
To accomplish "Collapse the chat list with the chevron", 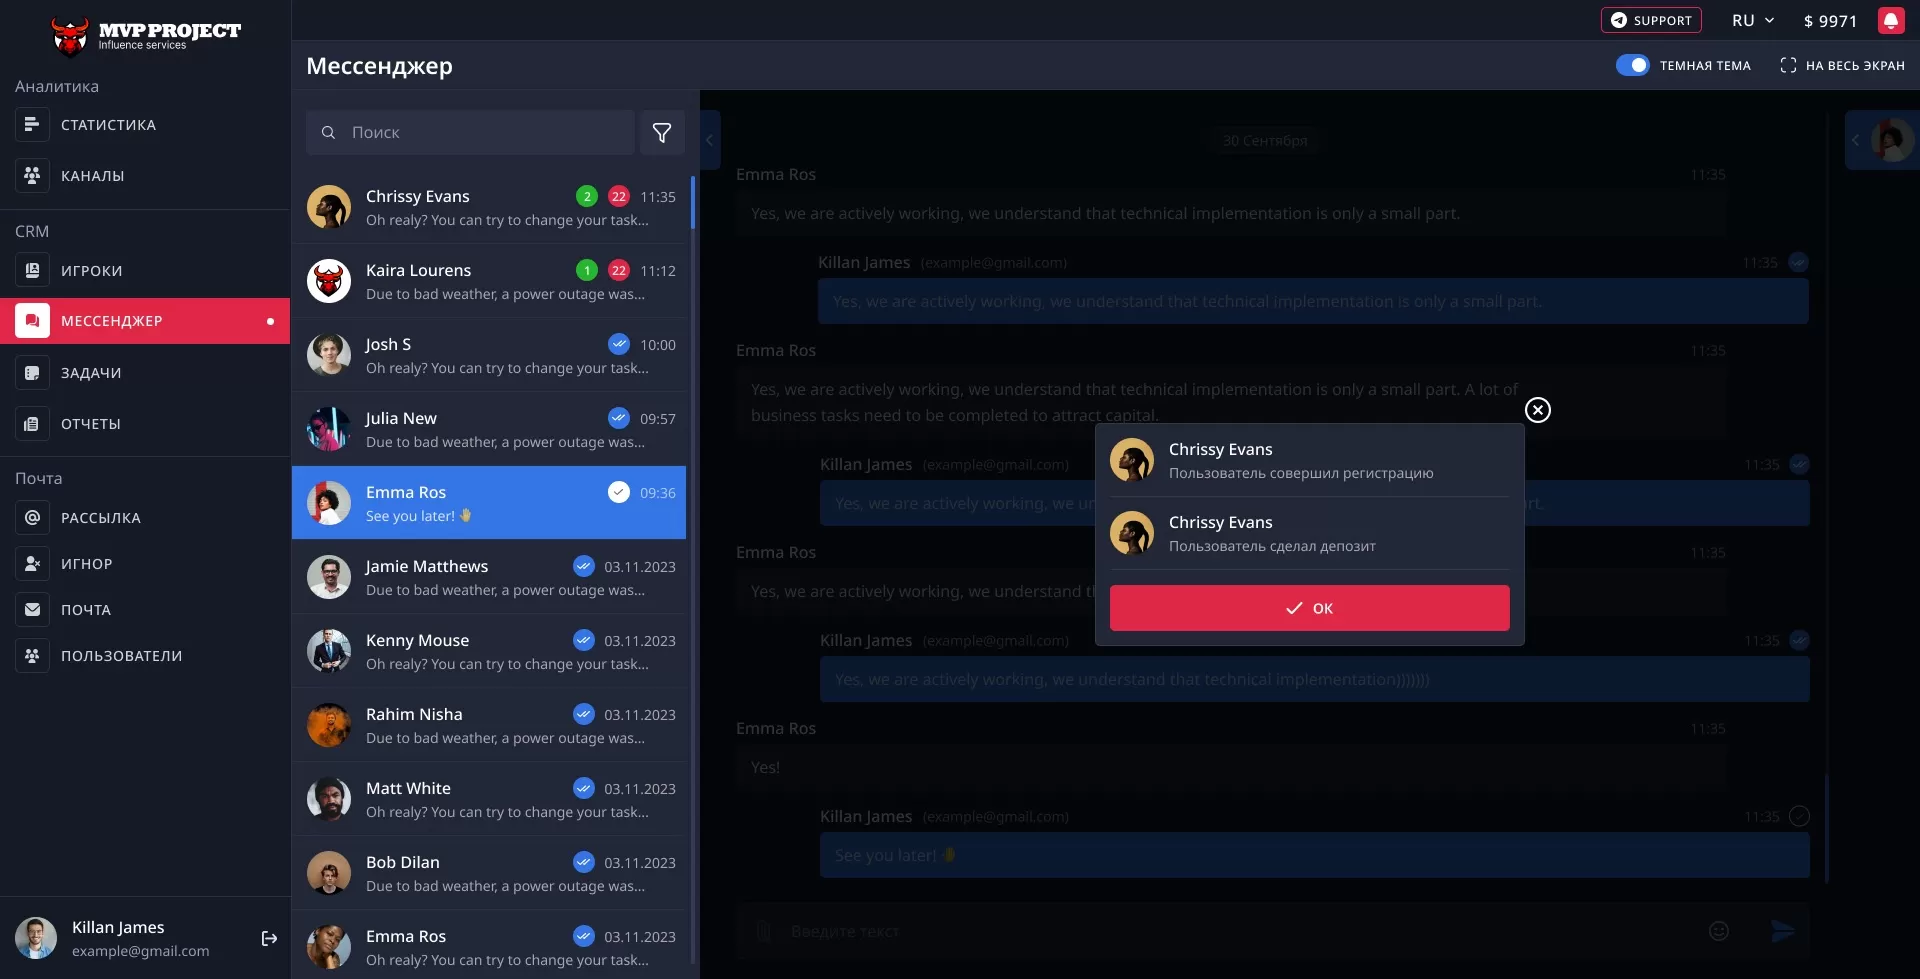I will pyautogui.click(x=710, y=140).
